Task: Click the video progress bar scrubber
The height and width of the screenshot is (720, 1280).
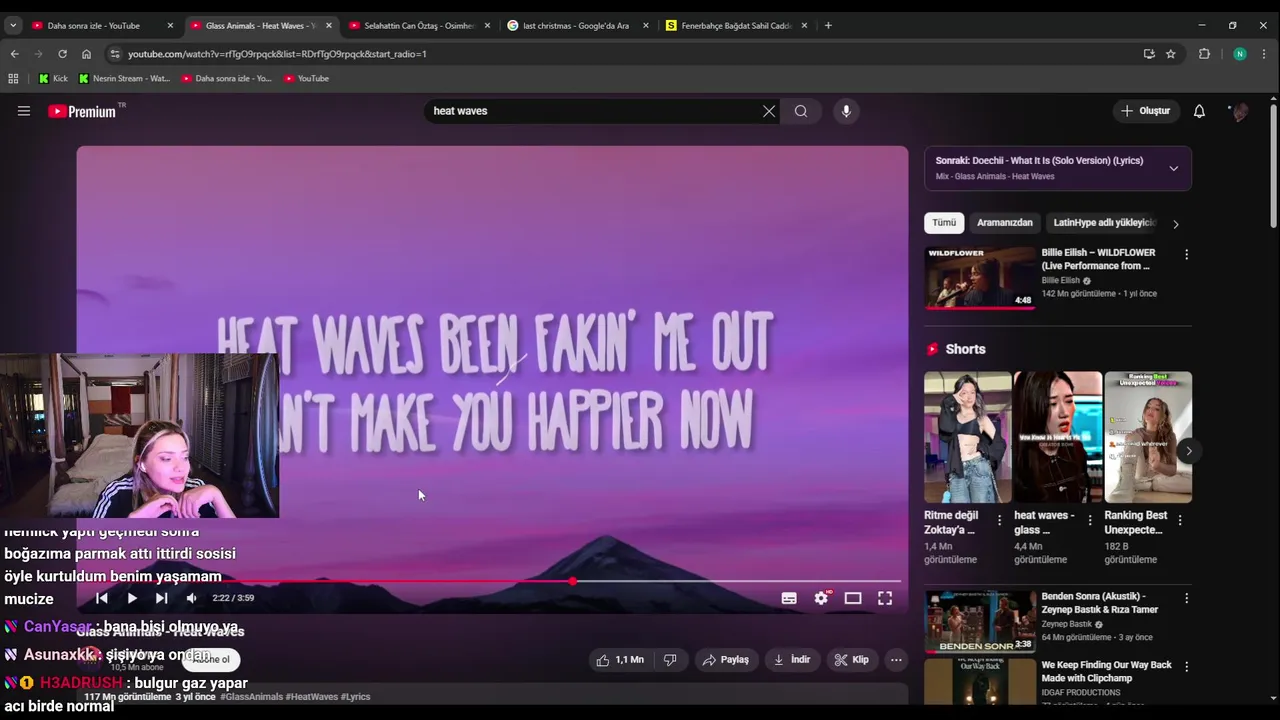Action: click(572, 581)
